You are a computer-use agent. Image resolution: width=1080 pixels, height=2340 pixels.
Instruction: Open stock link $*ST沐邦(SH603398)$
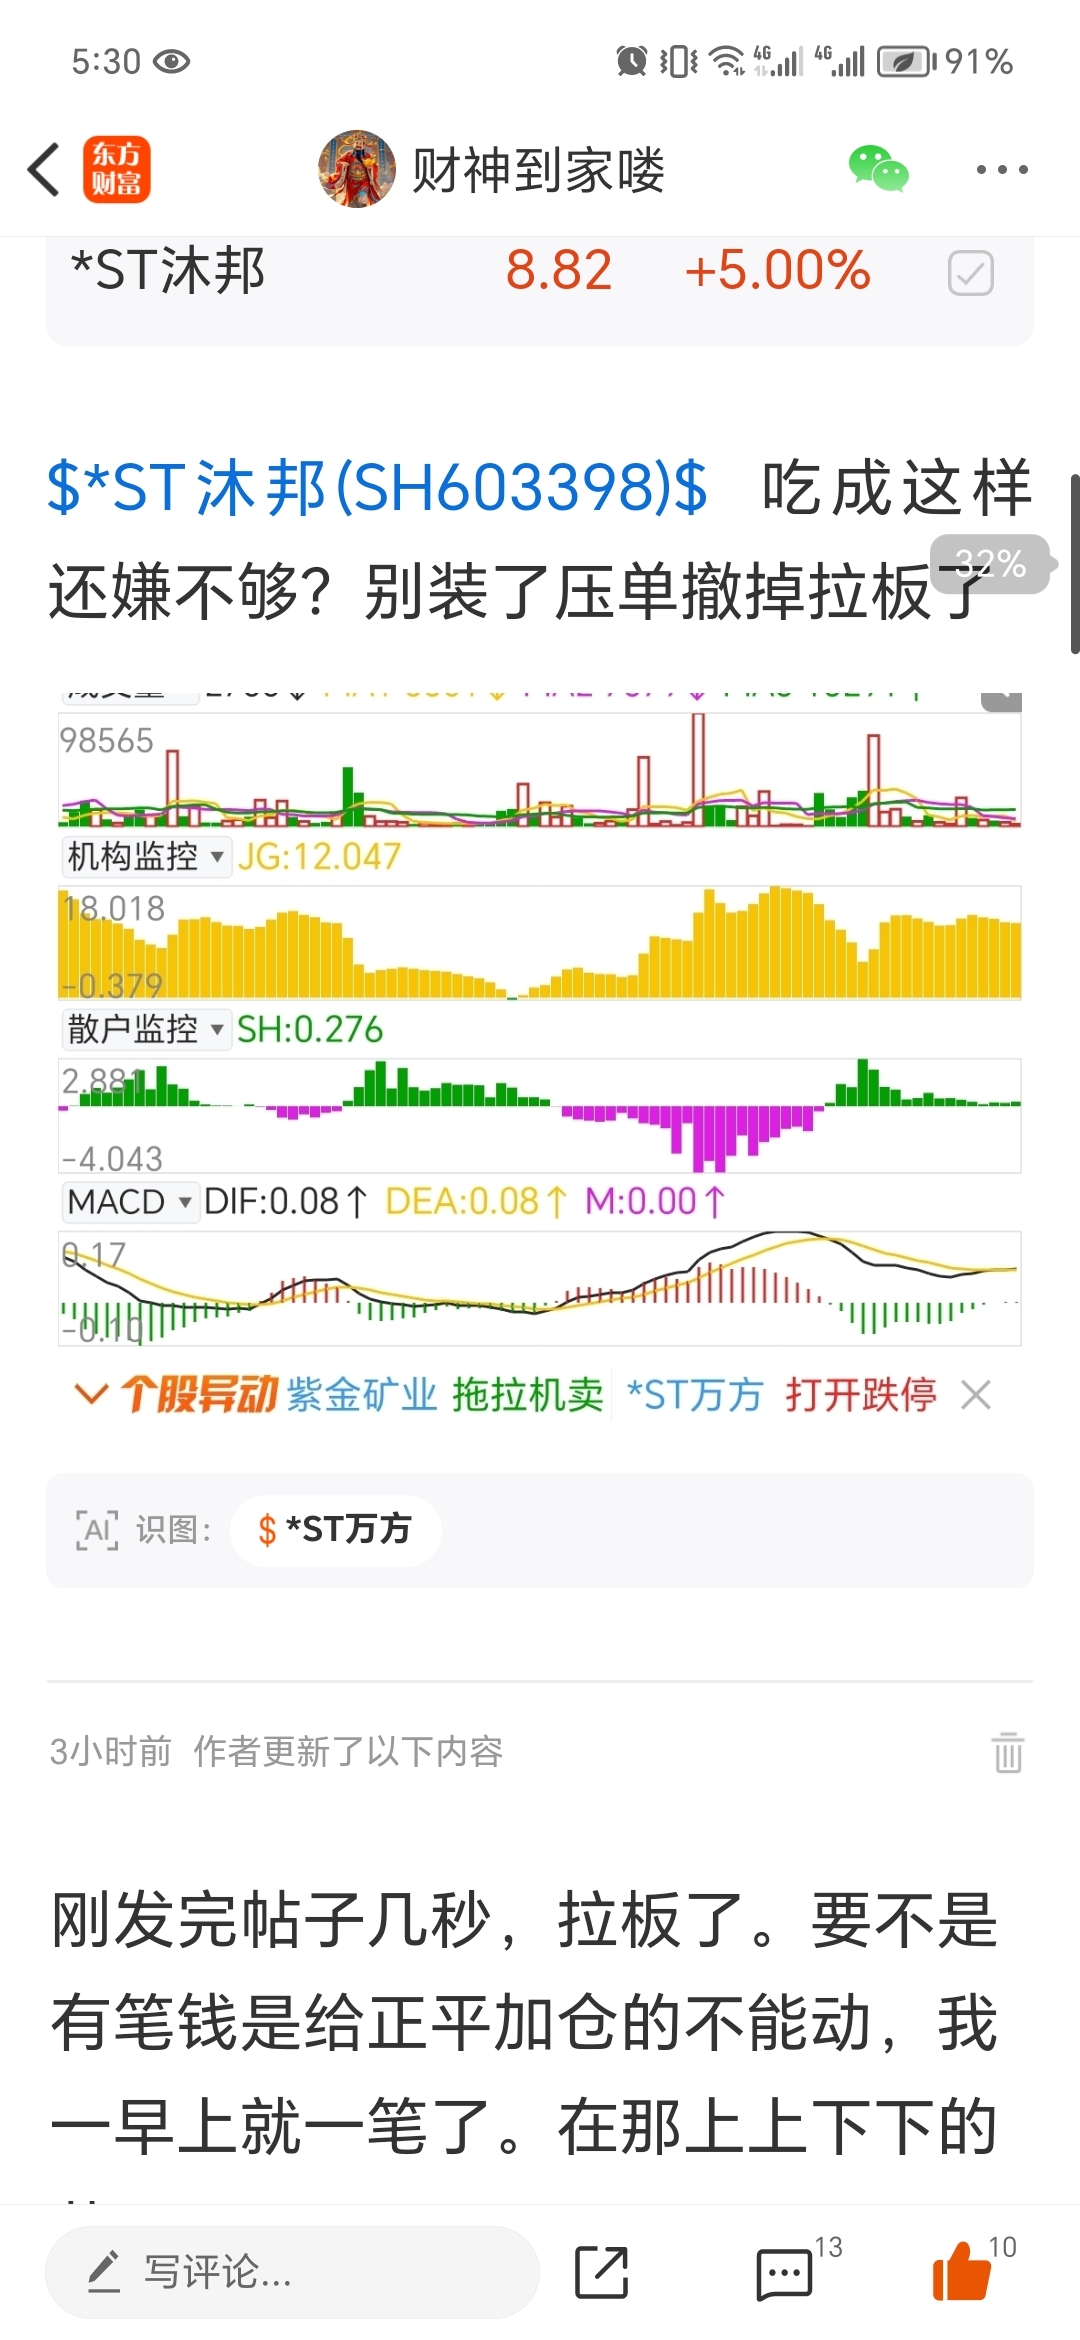click(377, 488)
